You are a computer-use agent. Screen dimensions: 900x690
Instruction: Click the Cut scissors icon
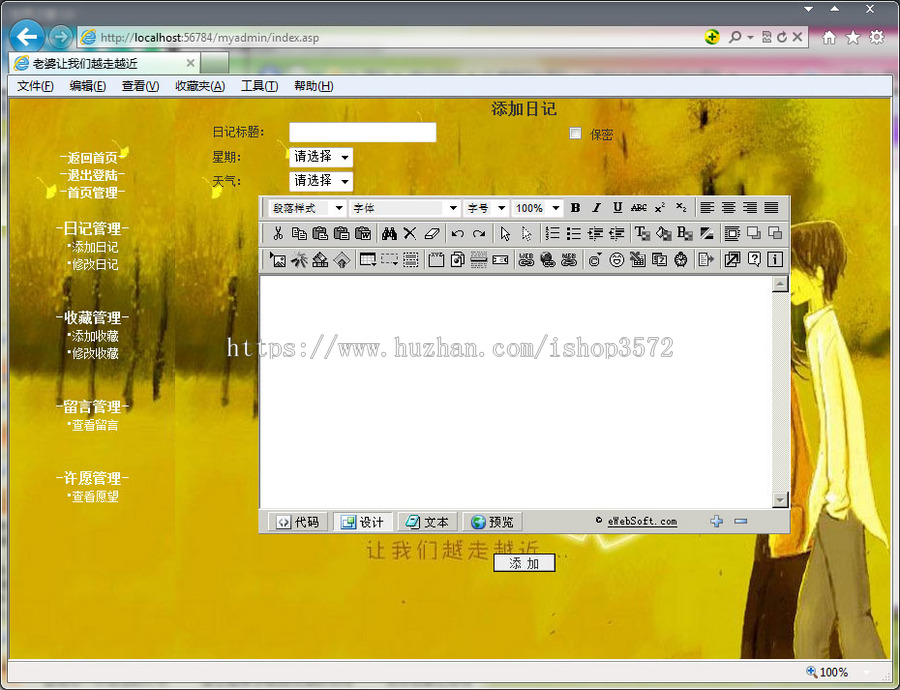tap(278, 233)
